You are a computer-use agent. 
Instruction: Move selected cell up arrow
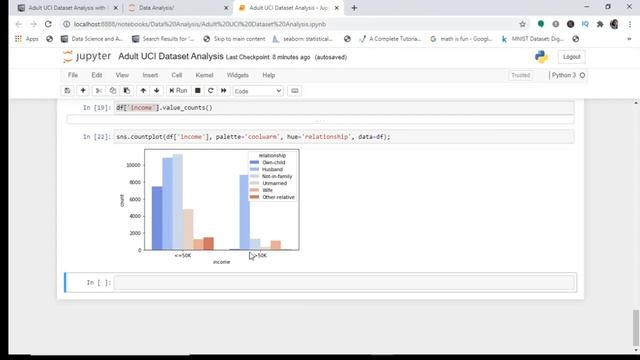click(143, 91)
